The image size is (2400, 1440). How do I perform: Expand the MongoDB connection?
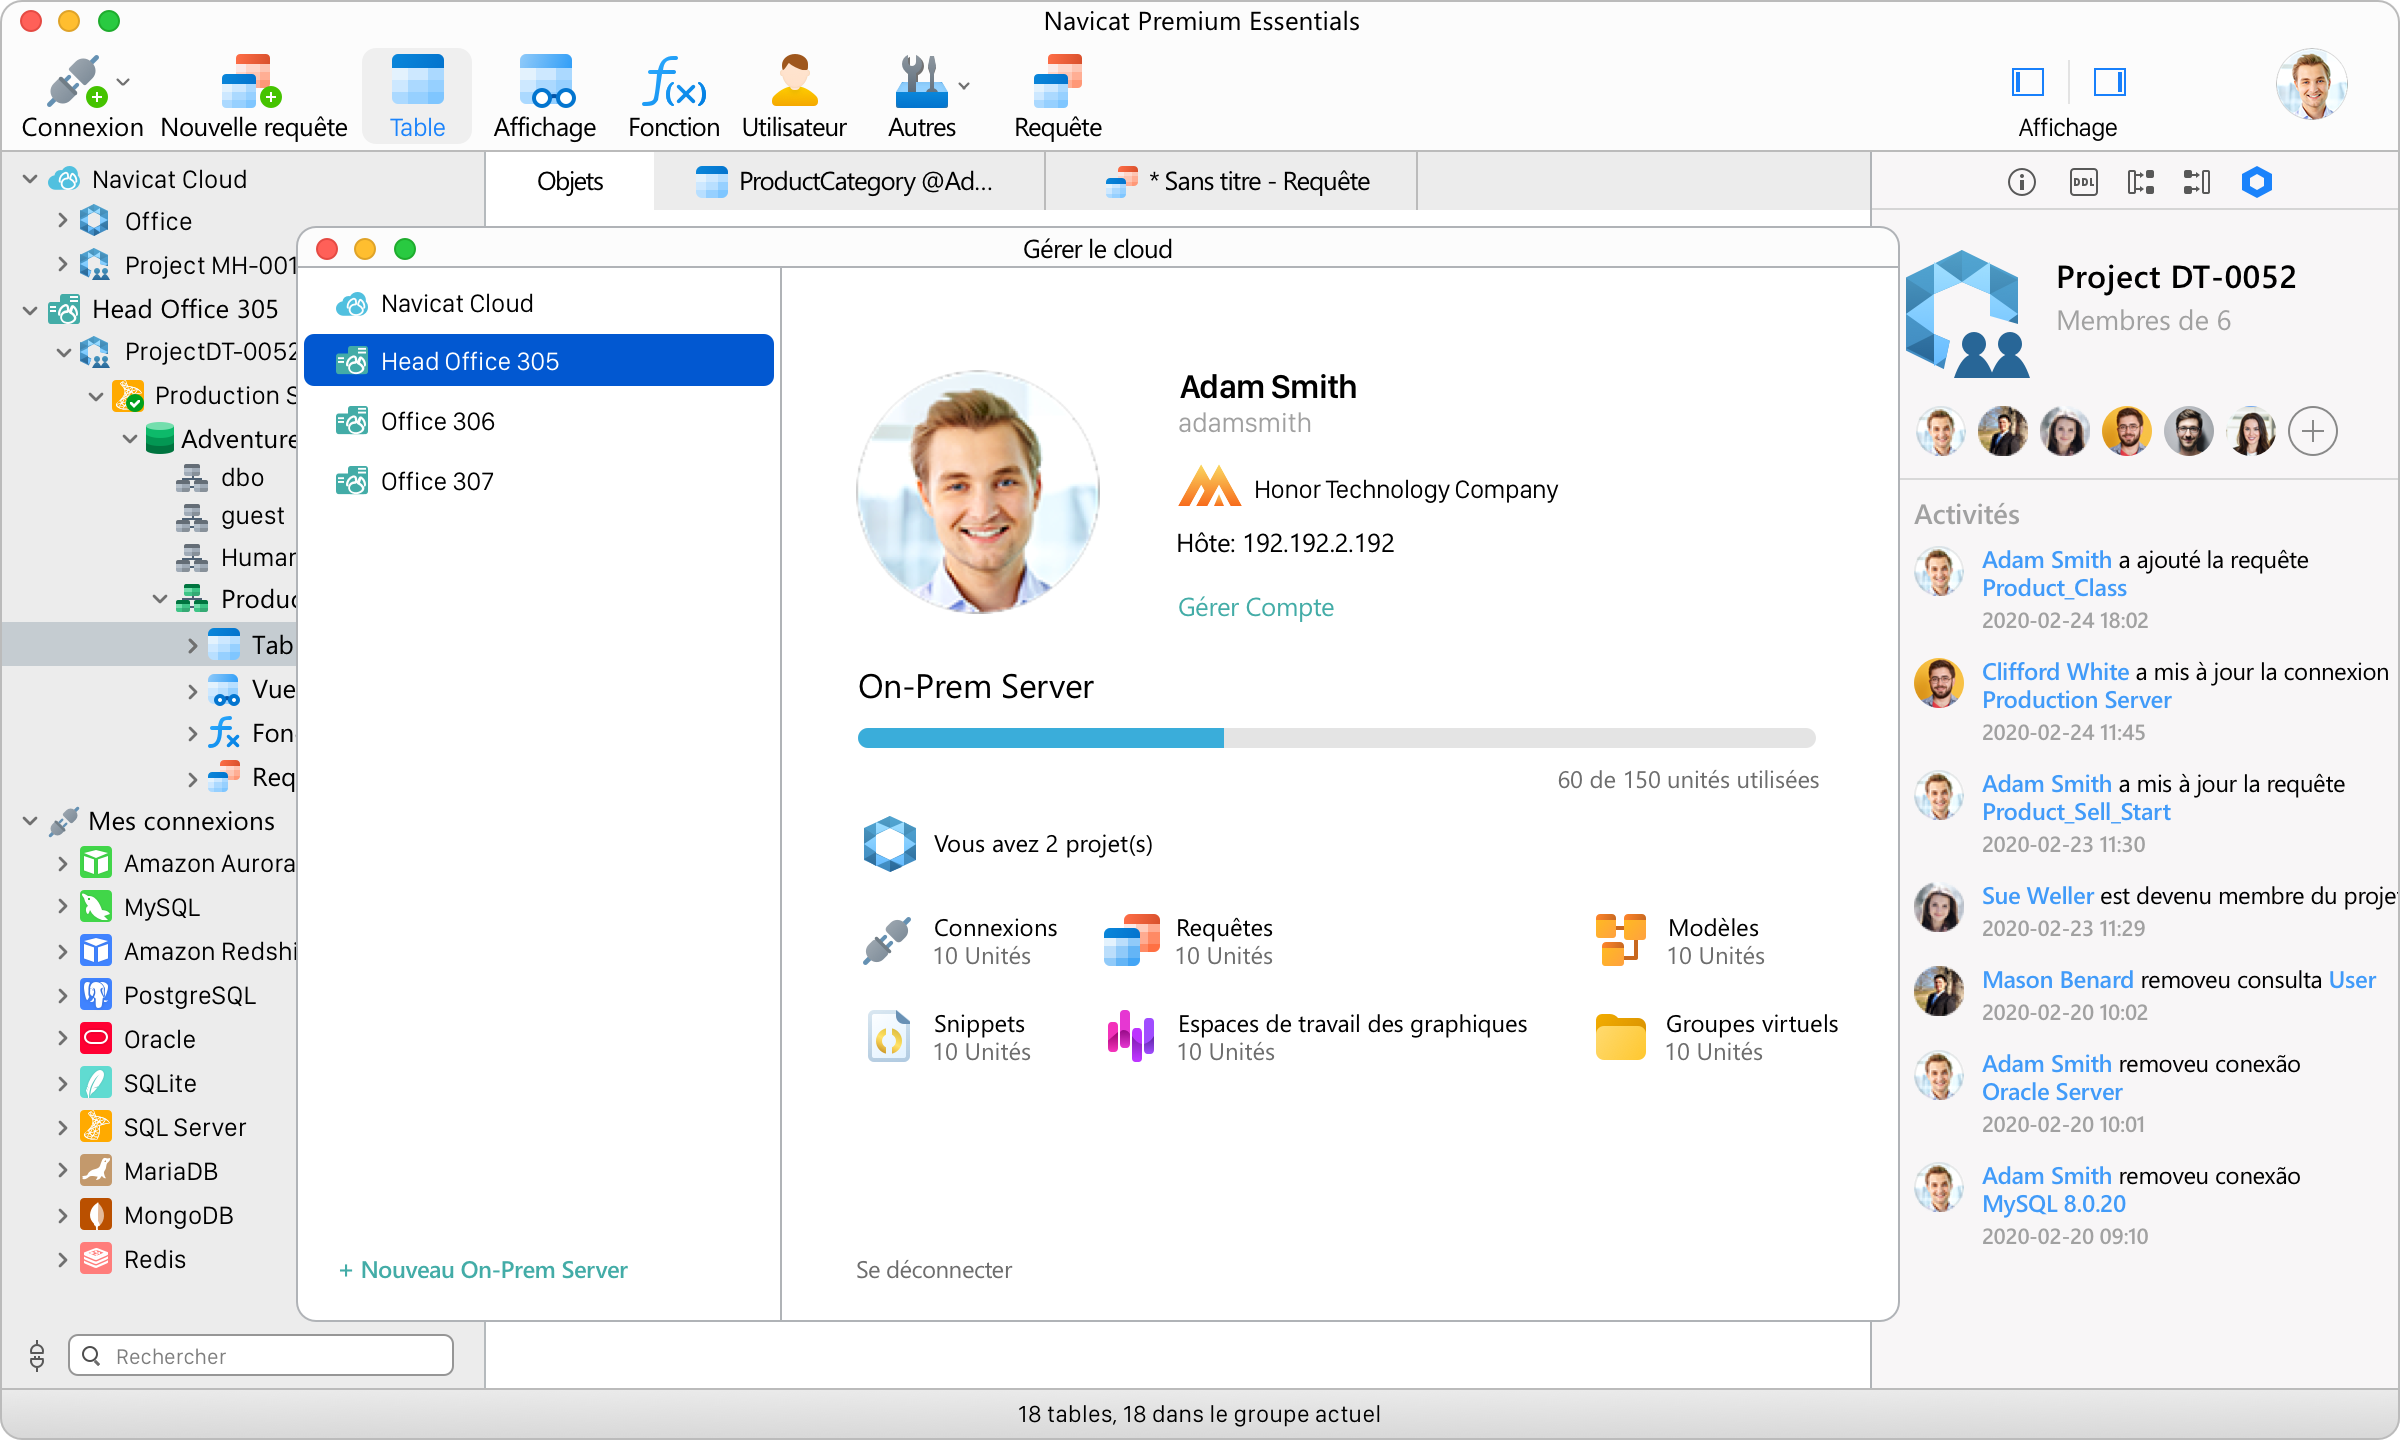62,1215
